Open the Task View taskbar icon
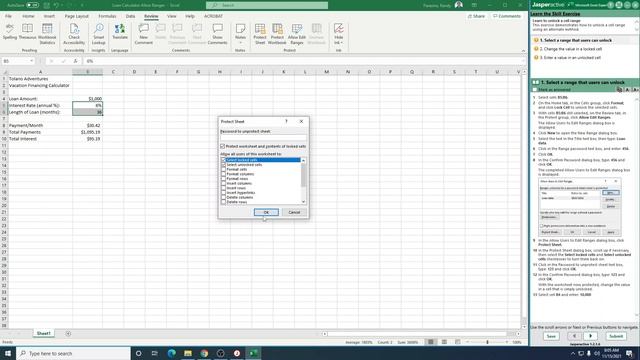The width and height of the screenshot is (640, 360). pos(155,353)
